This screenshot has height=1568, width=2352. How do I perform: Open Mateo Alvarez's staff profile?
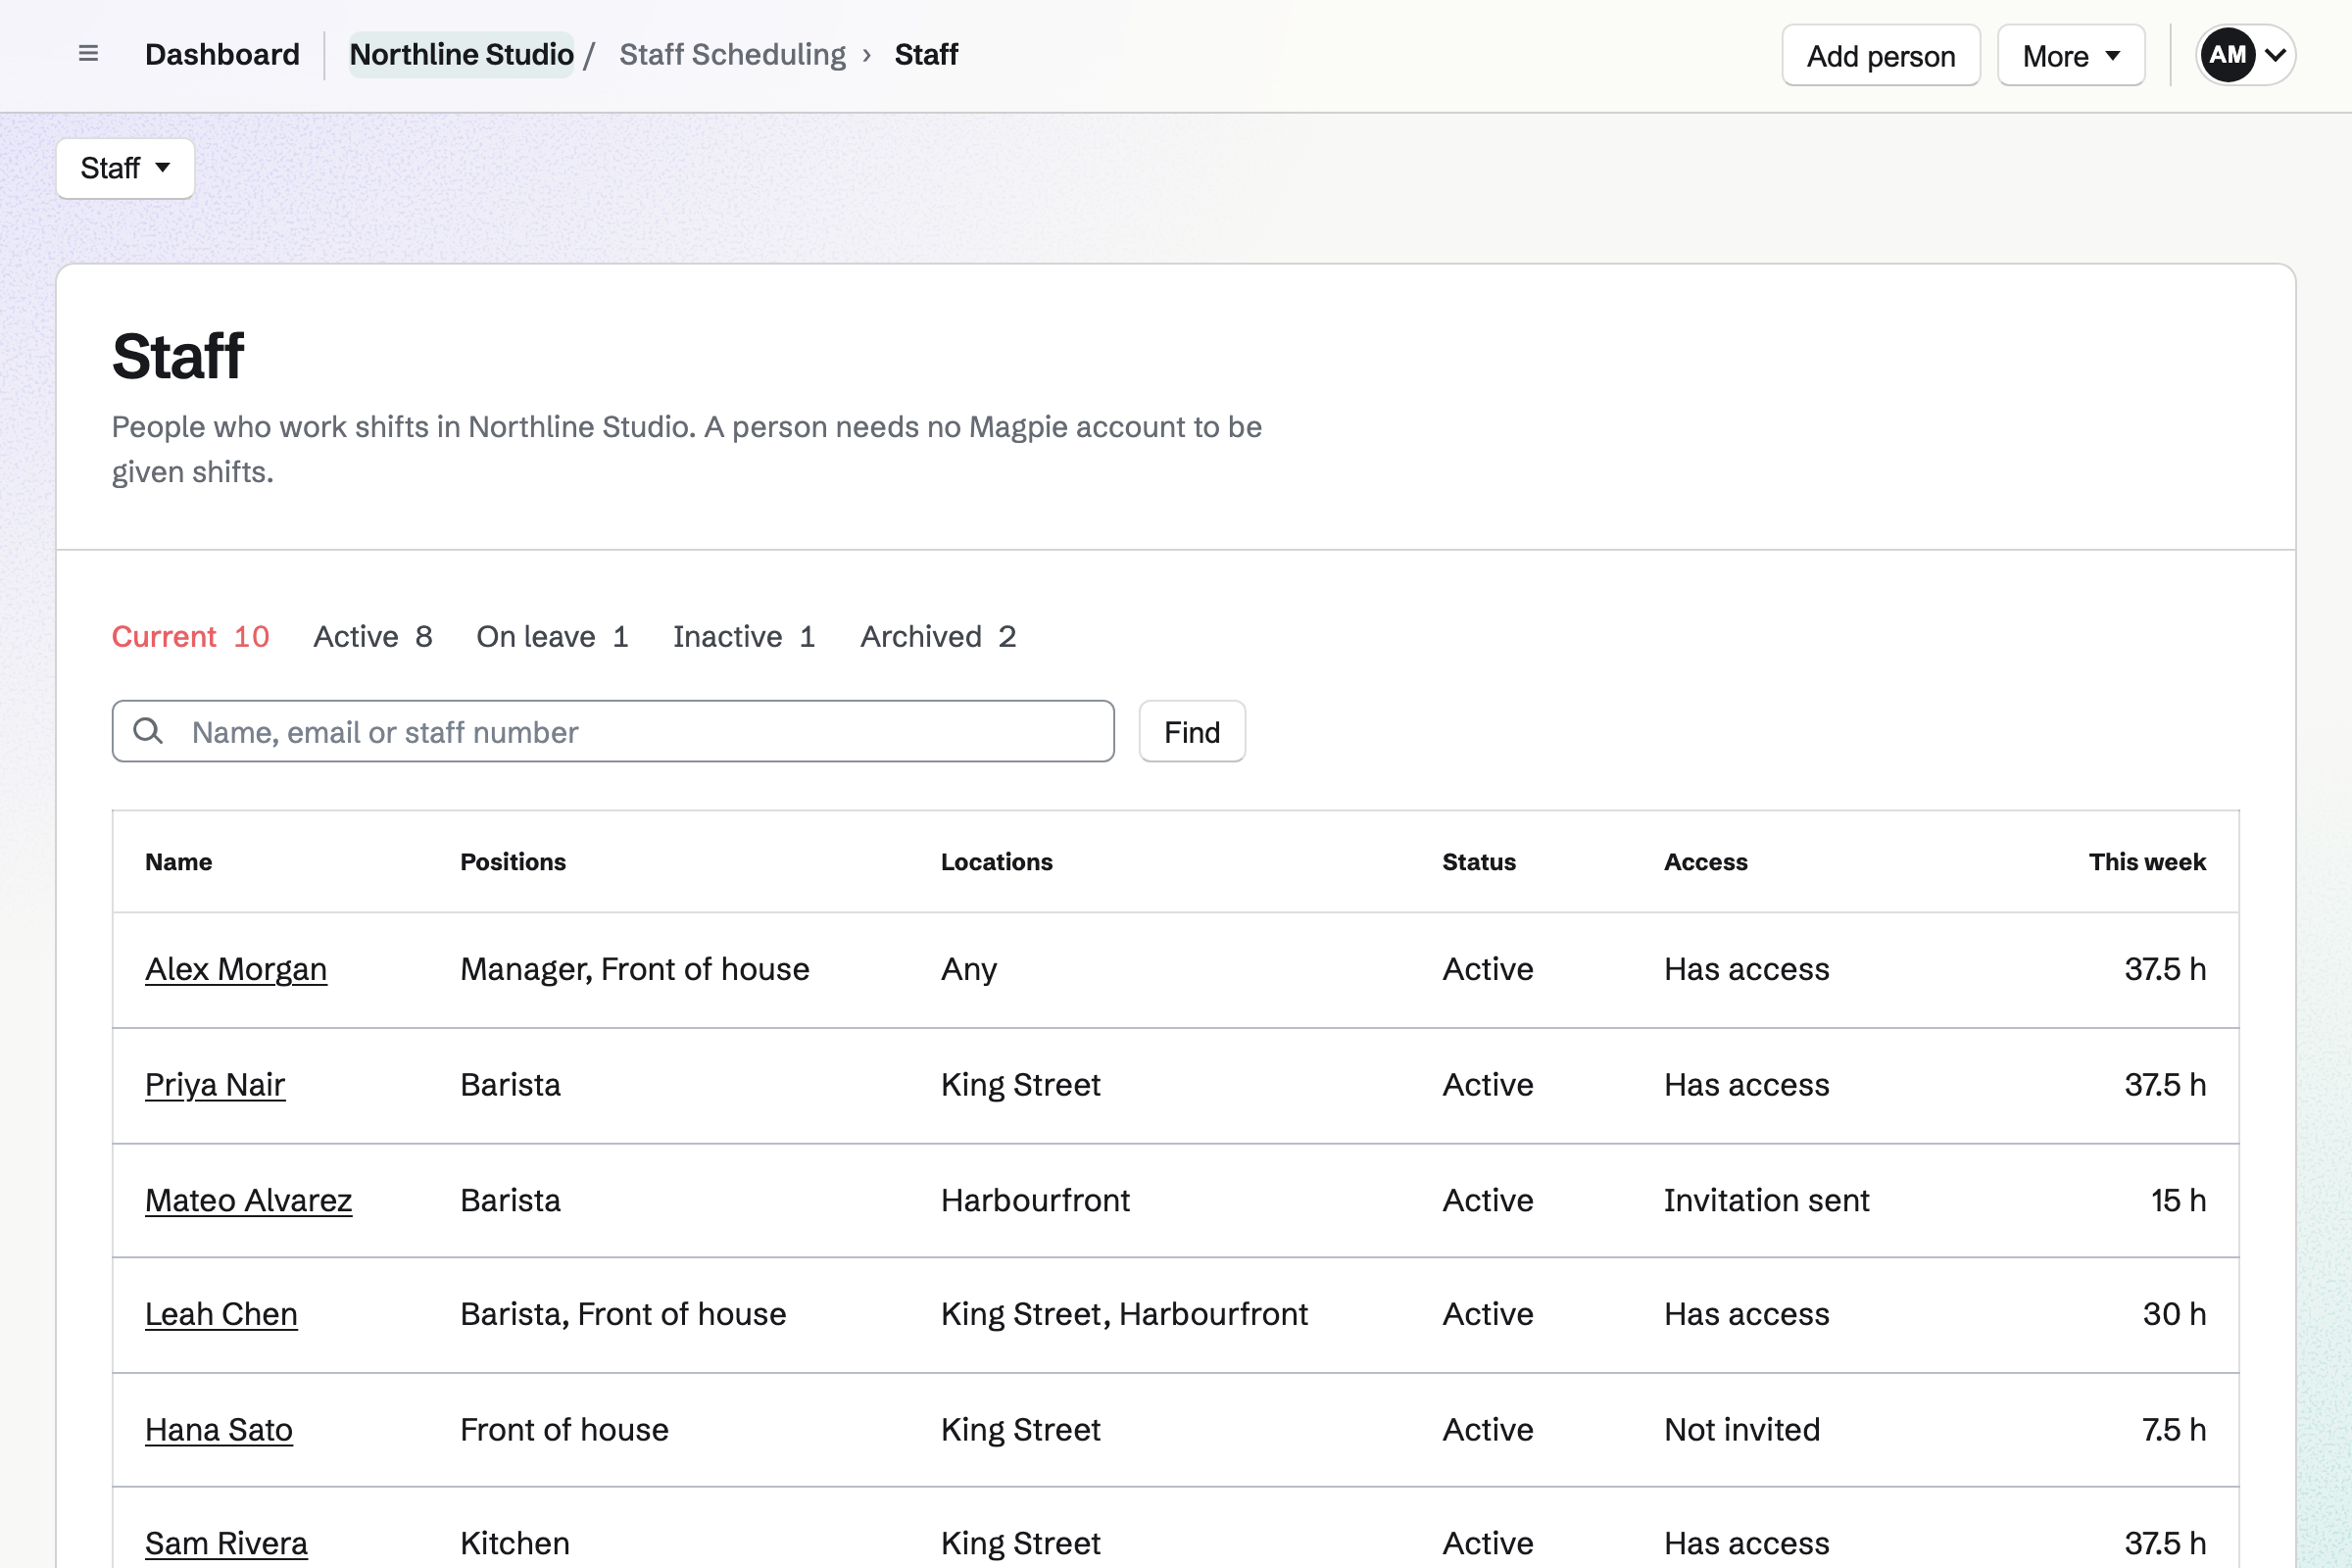pos(248,1200)
